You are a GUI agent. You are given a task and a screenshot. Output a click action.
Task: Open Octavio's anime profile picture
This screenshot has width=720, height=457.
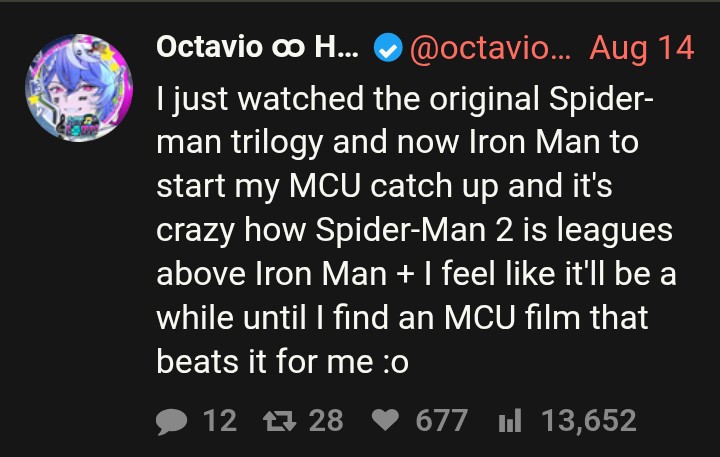79,87
